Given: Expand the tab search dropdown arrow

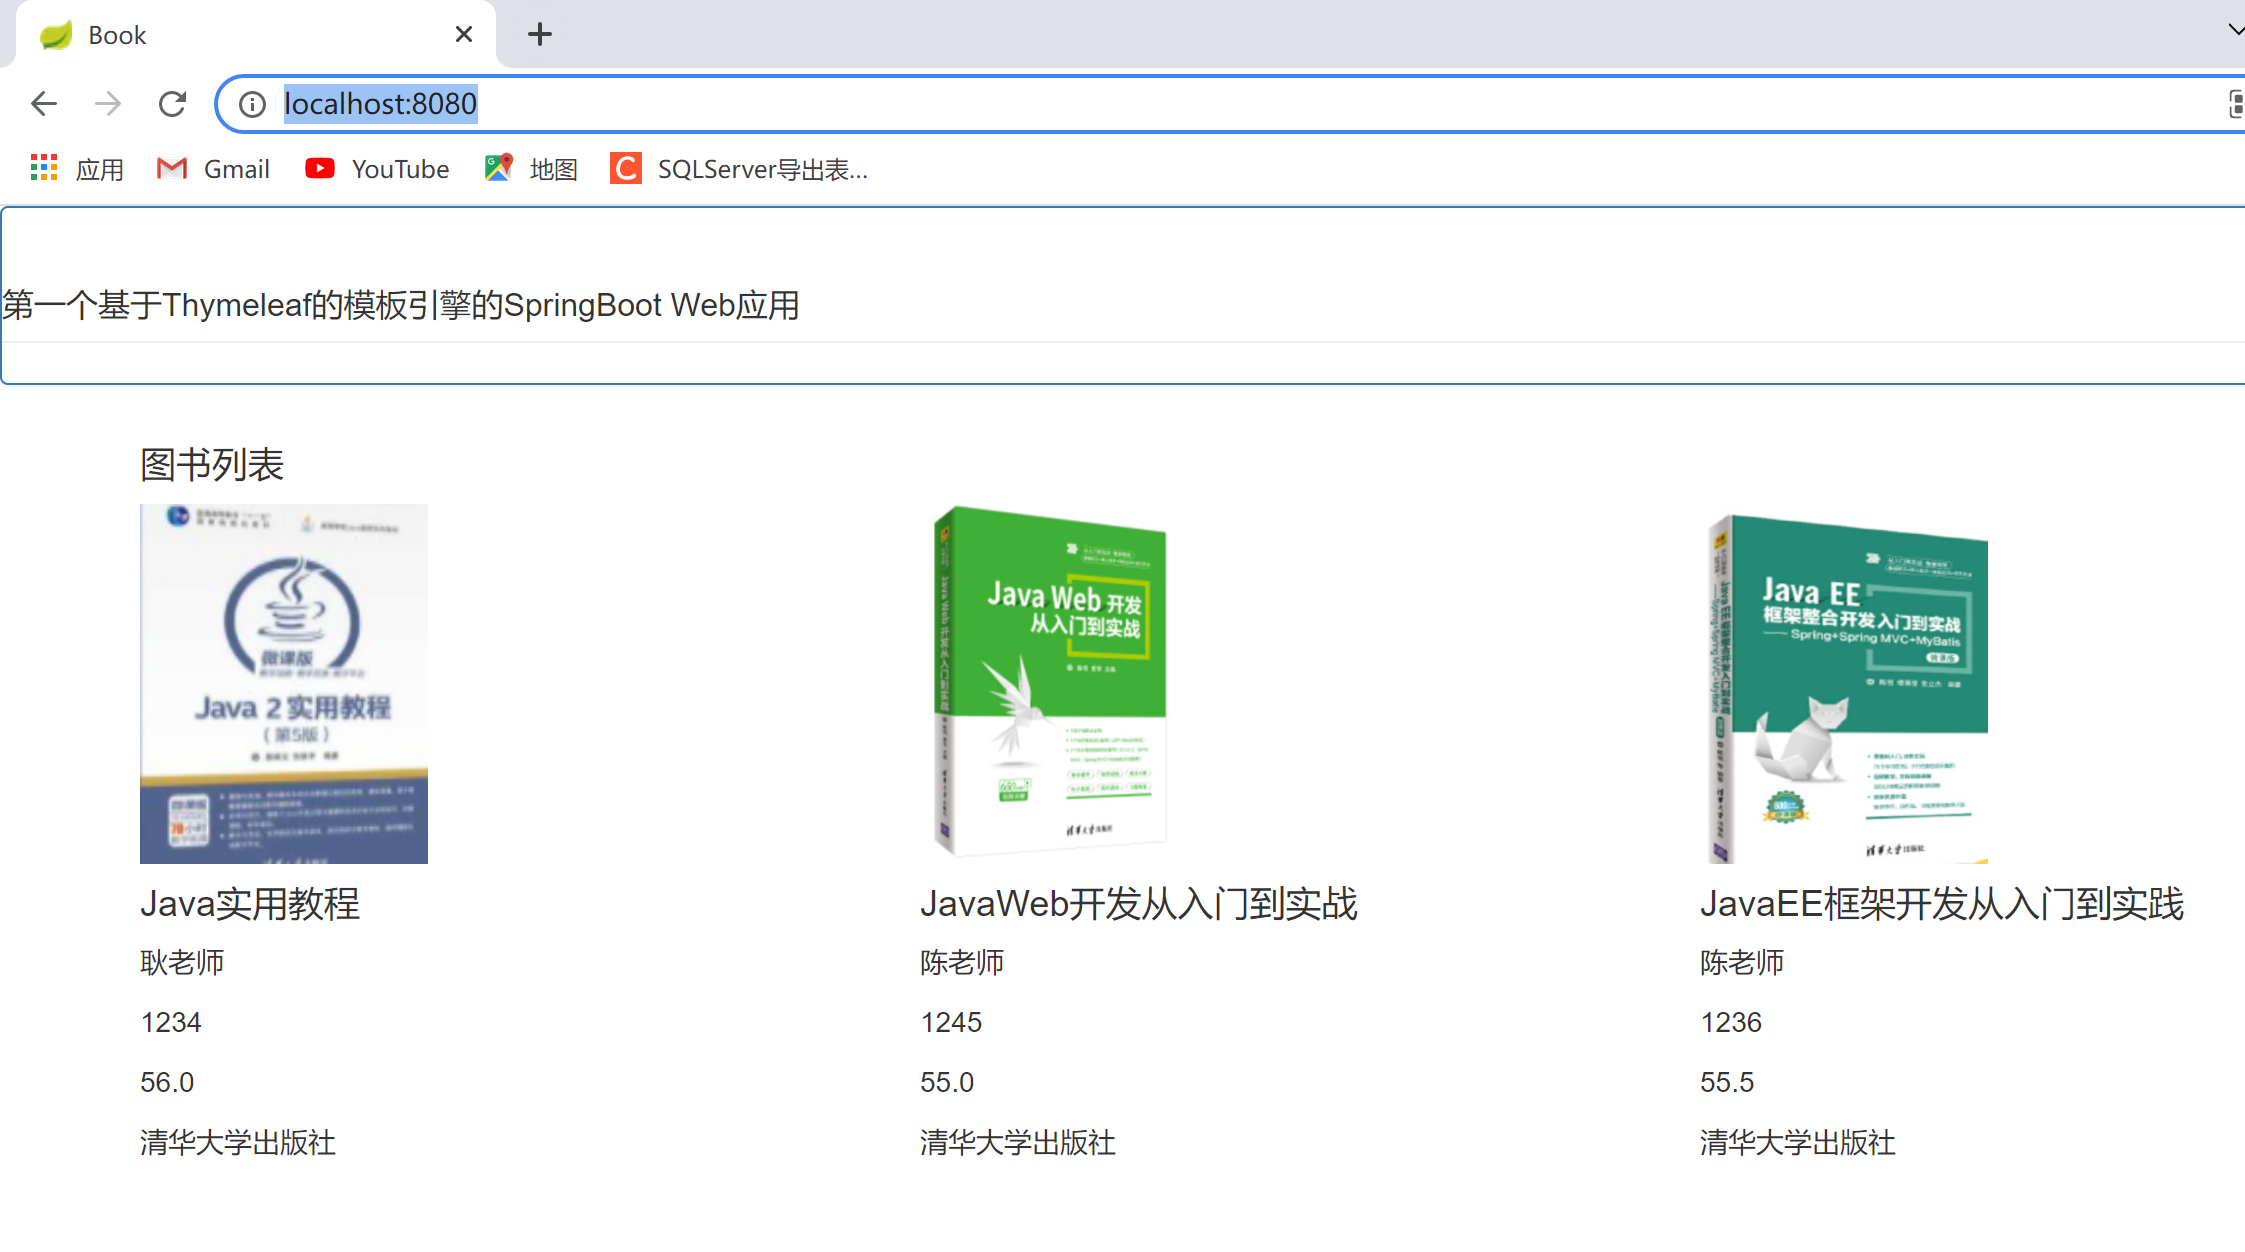Looking at the screenshot, I should (2236, 30).
